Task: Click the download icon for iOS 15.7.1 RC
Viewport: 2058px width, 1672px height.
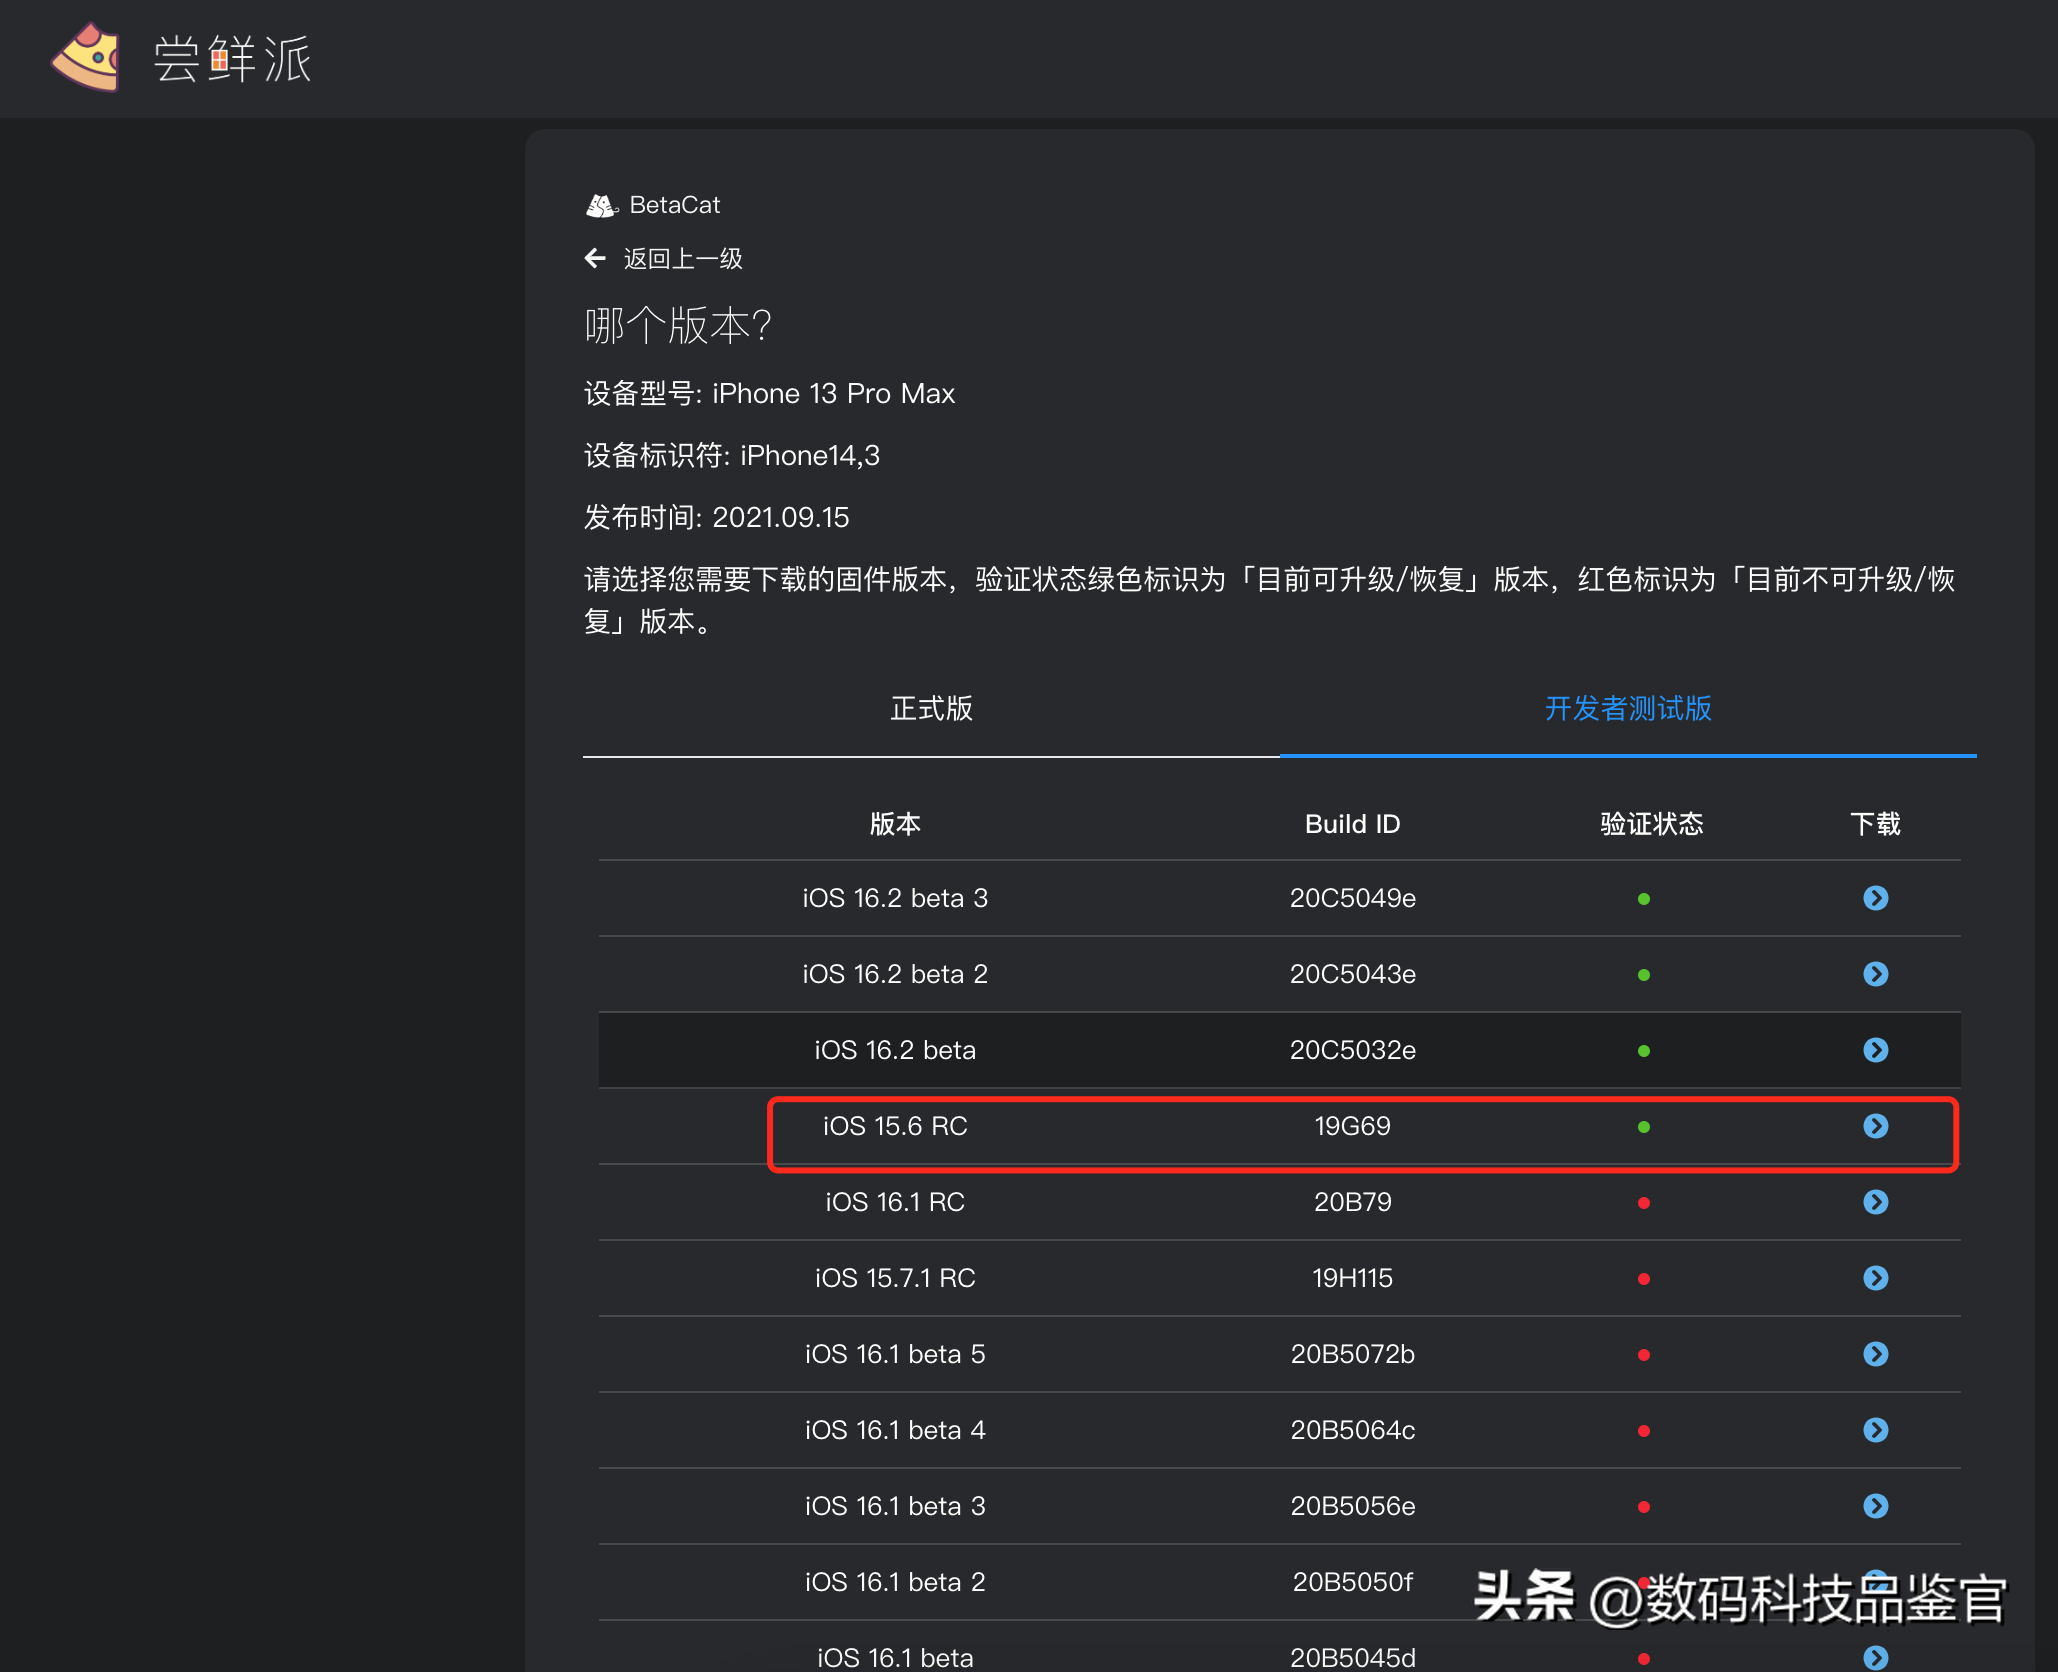Action: click(x=1875, y=1278)
